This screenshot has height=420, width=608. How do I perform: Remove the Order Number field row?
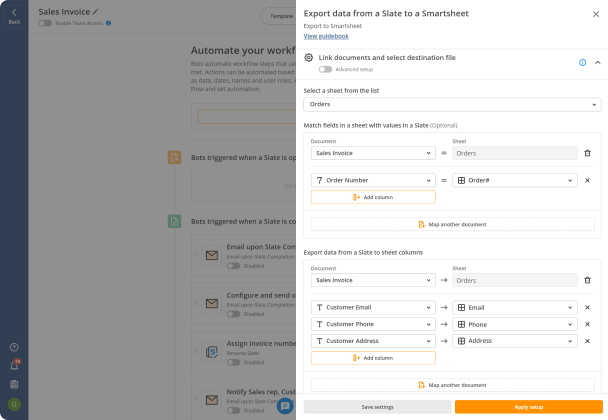(x=587, y=180)
